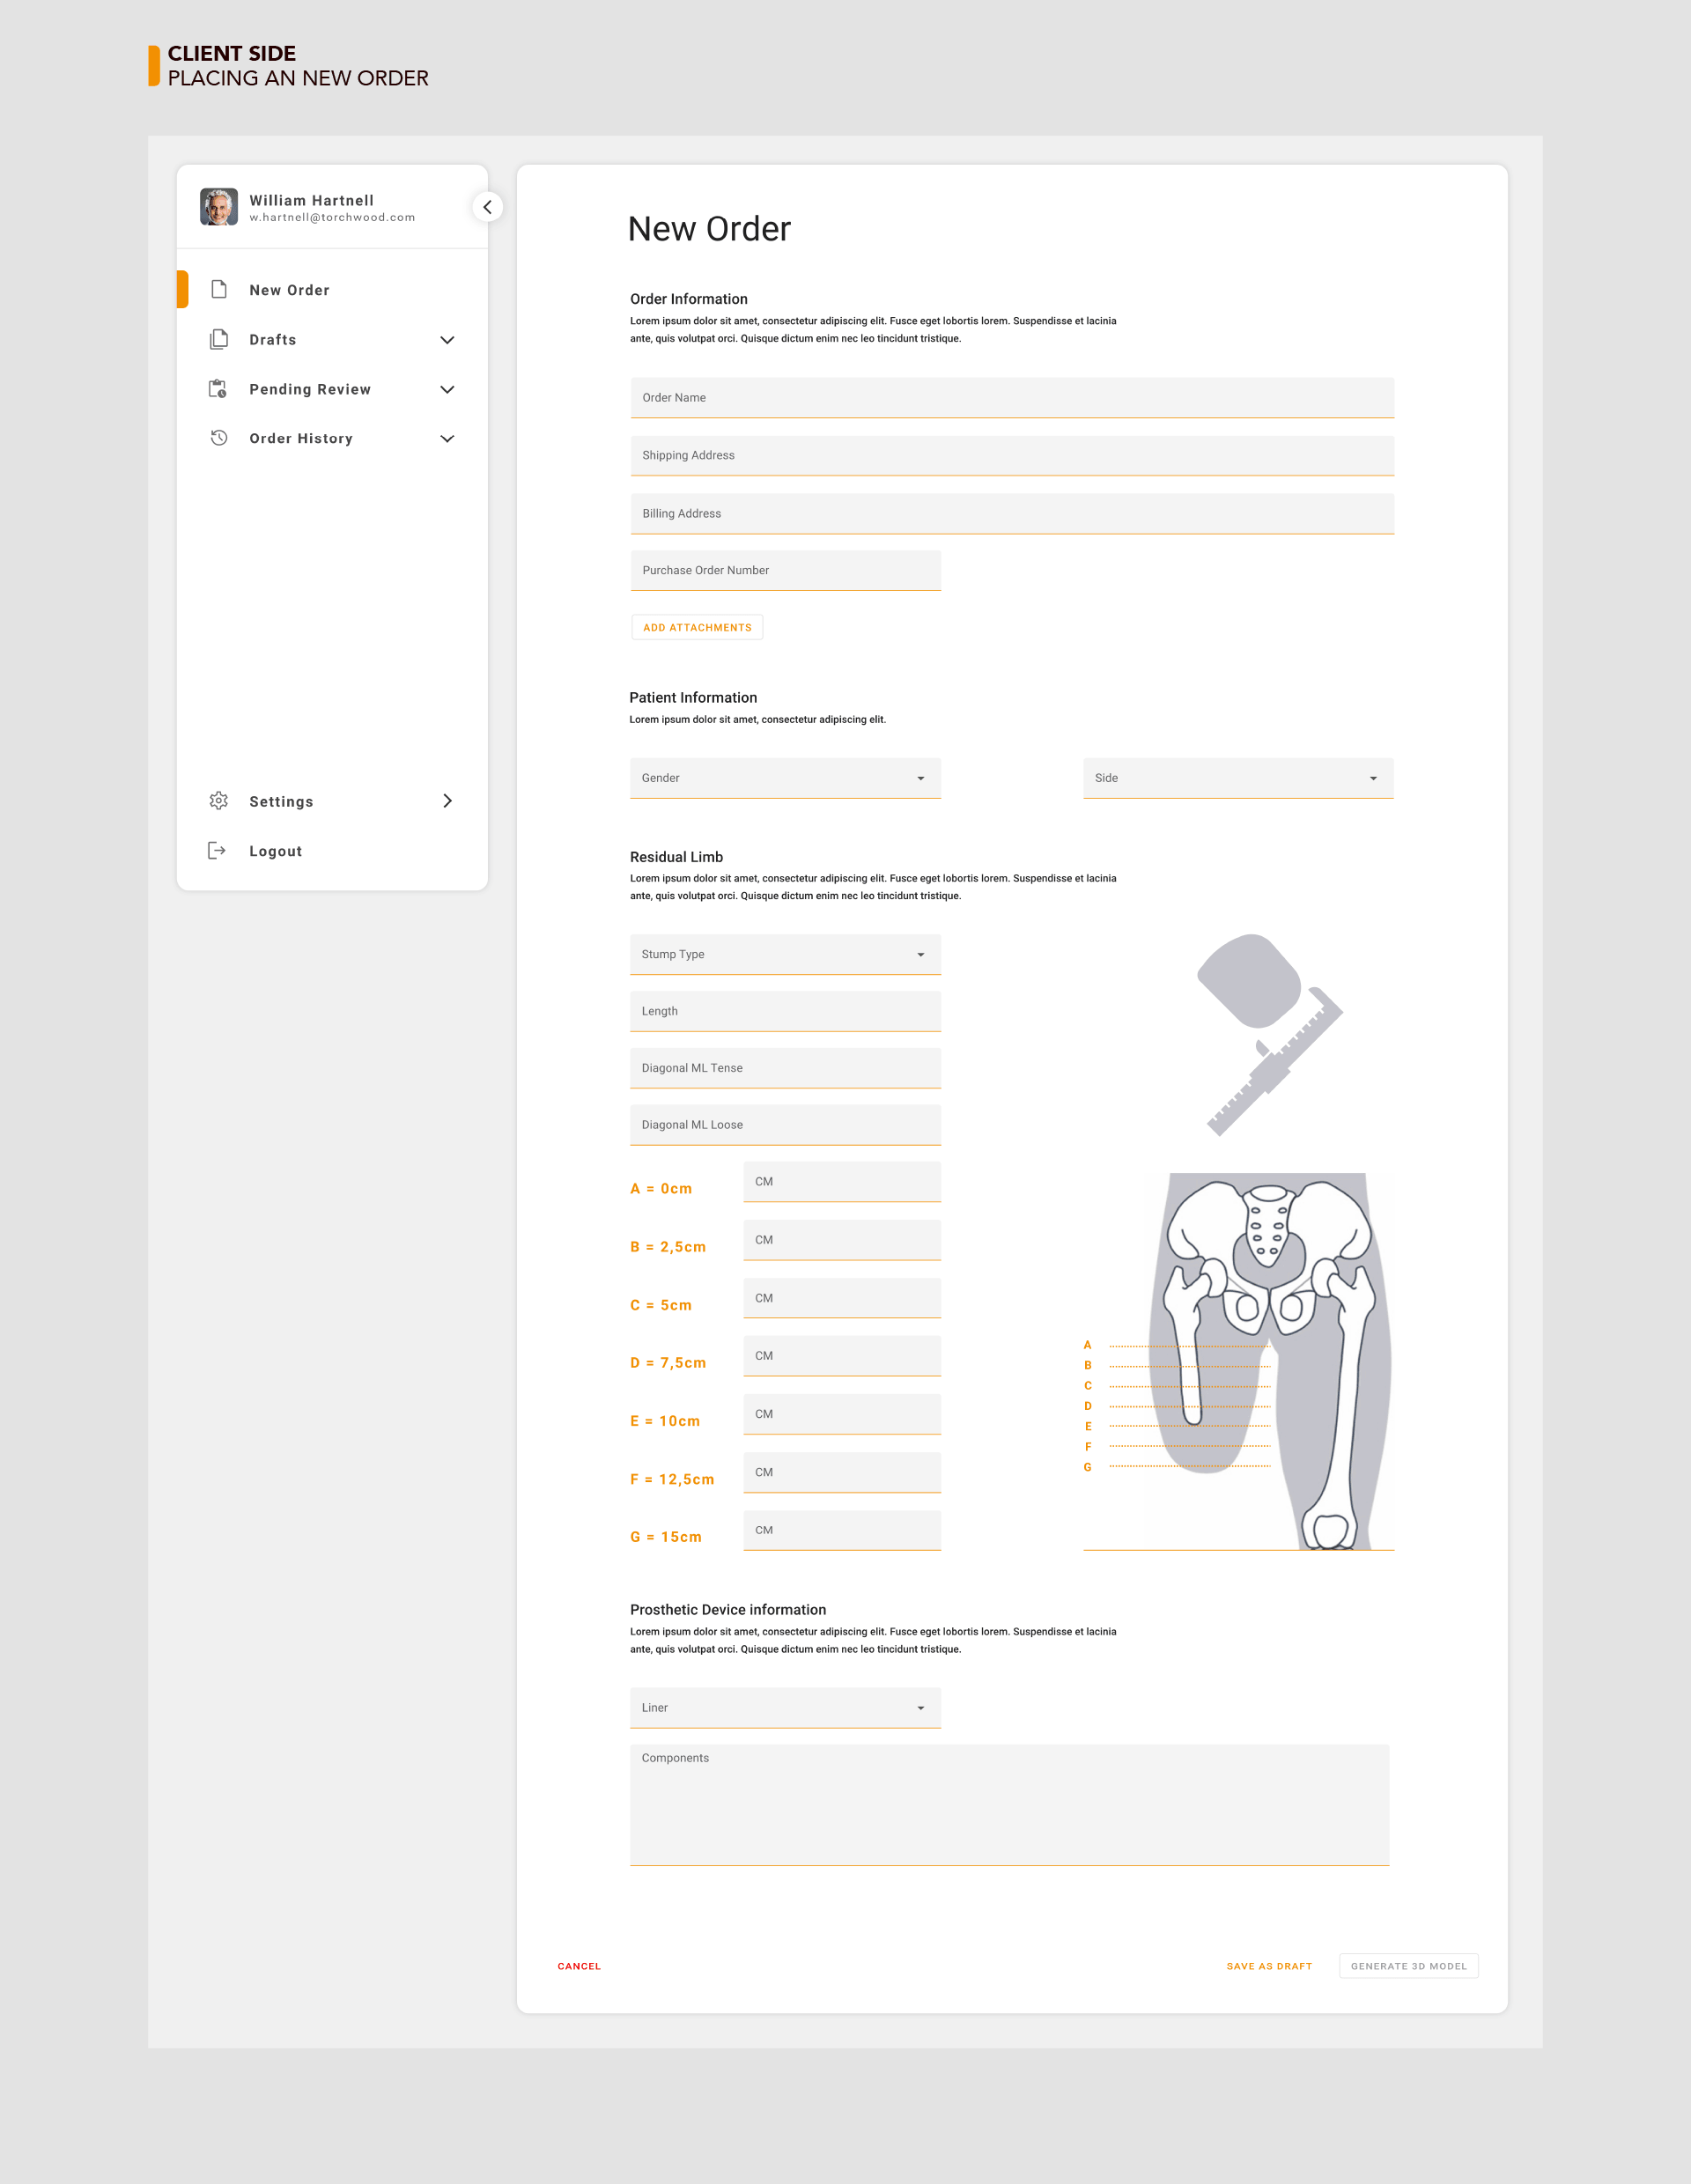
Task: Click the G = 15cm label
Action: click(666, 1536)
